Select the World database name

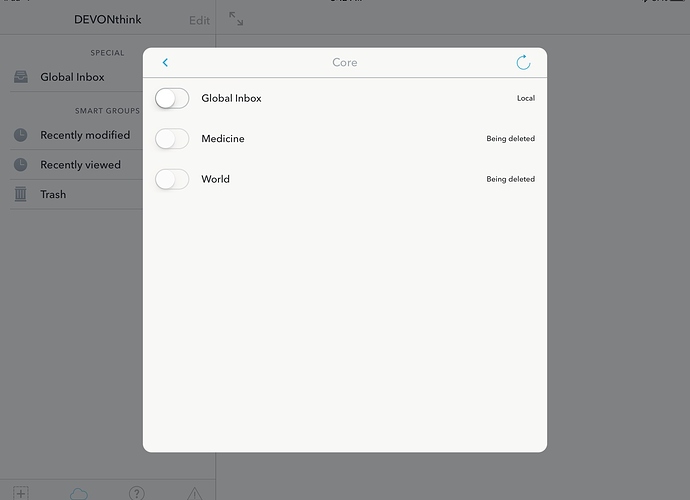215,179
